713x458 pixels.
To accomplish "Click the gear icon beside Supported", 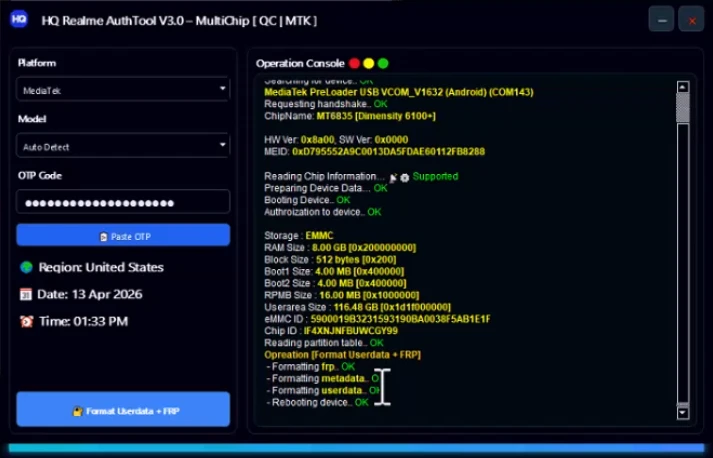I will tap(405, 178).
